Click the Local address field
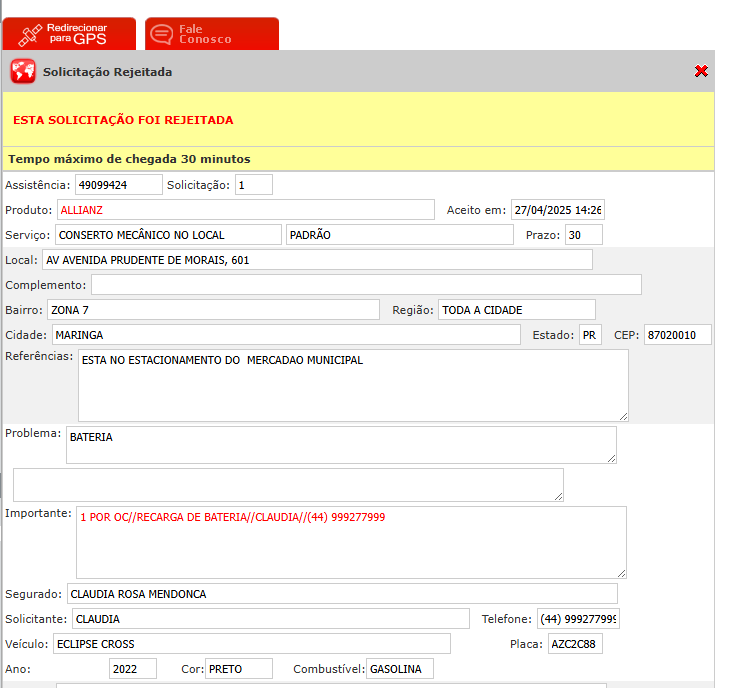737x688 pixels. click(x=317, y=260)
